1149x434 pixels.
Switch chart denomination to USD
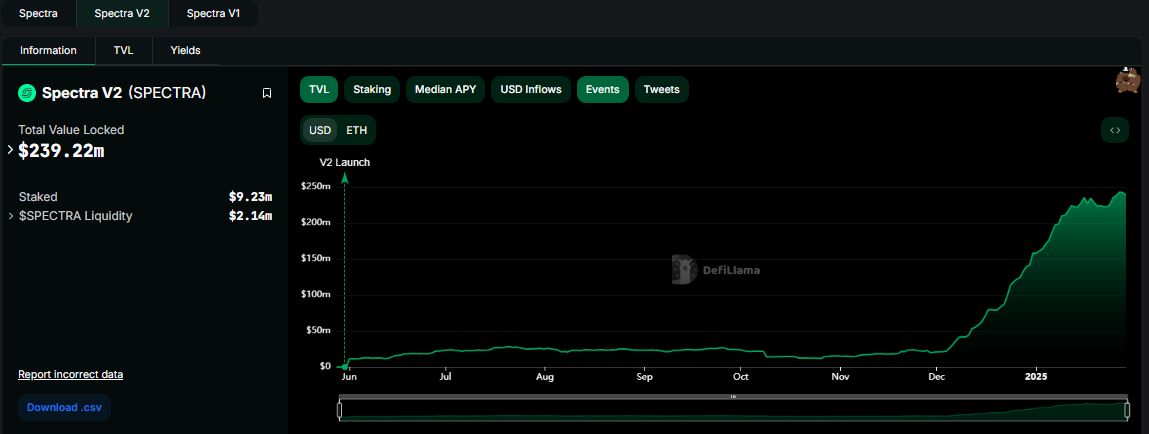320,130
